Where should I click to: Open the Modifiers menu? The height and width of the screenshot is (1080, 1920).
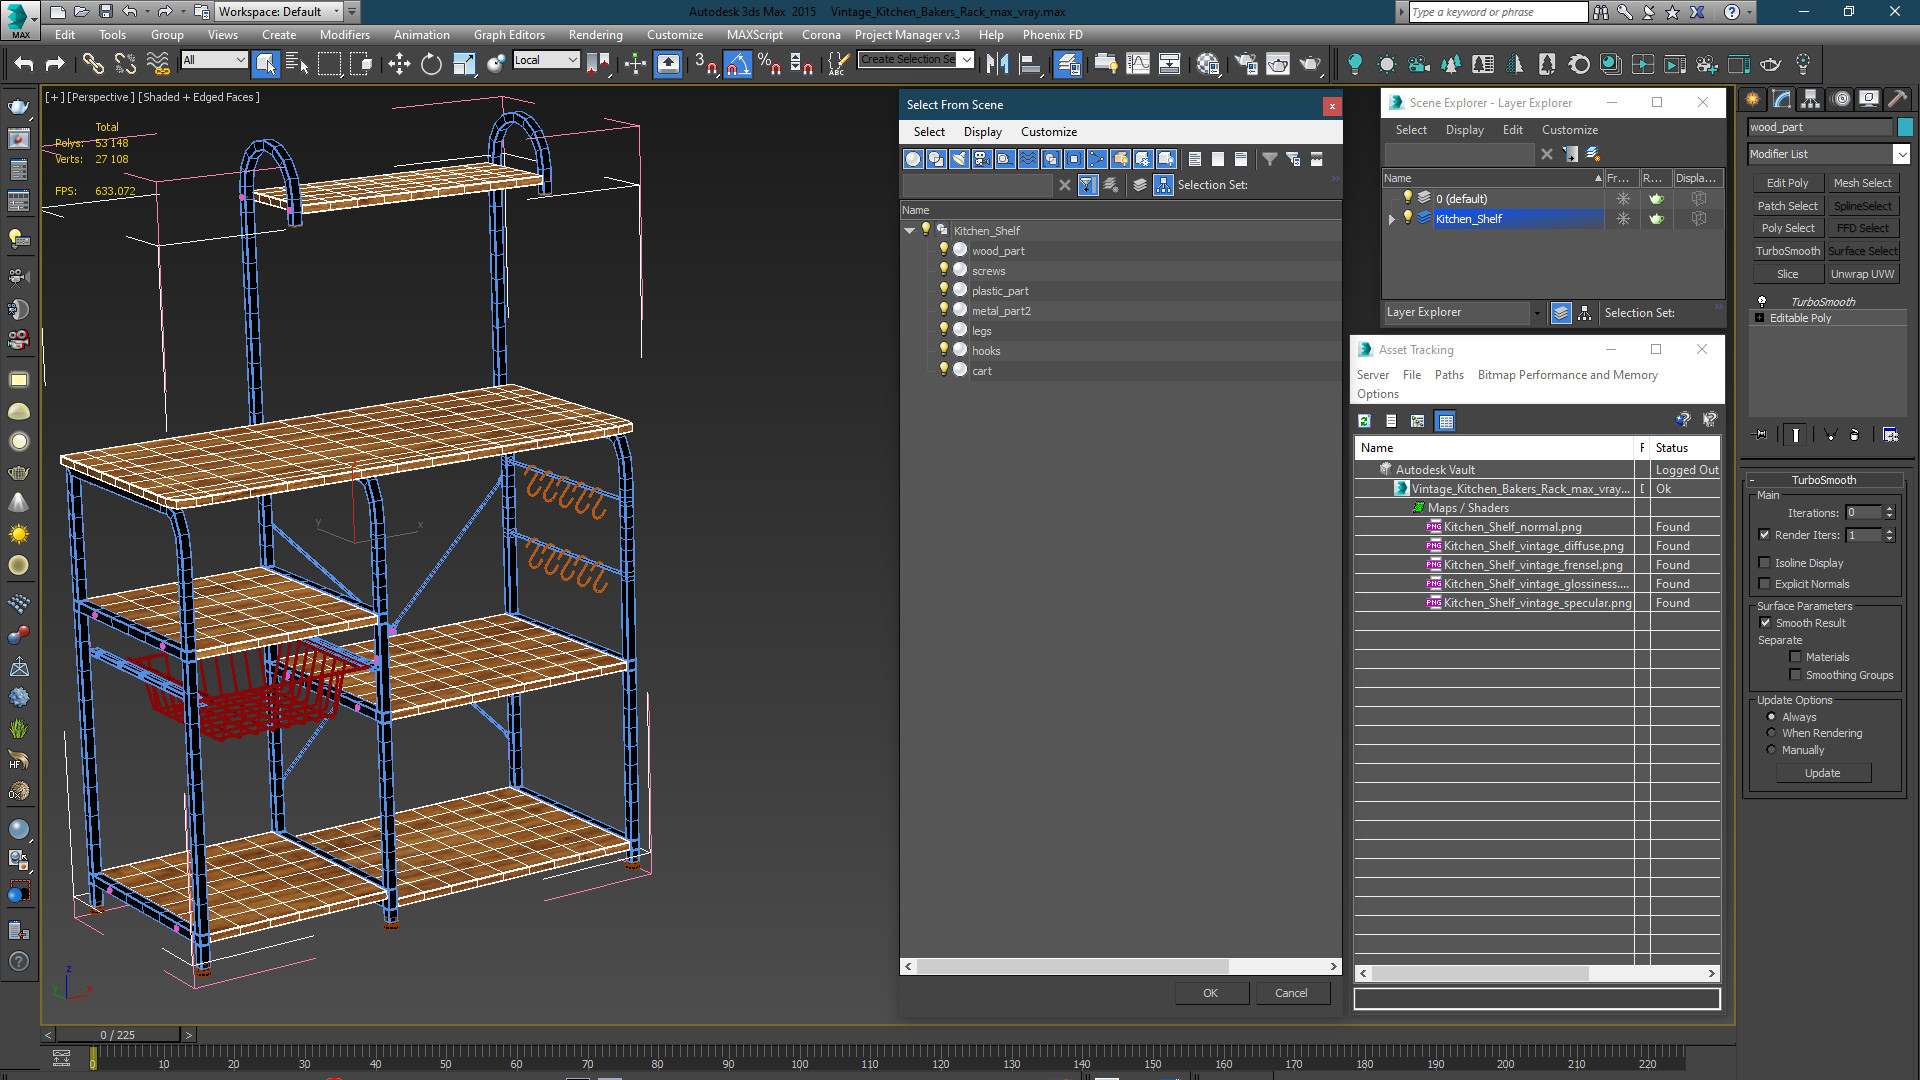click(x=344, y=35)
